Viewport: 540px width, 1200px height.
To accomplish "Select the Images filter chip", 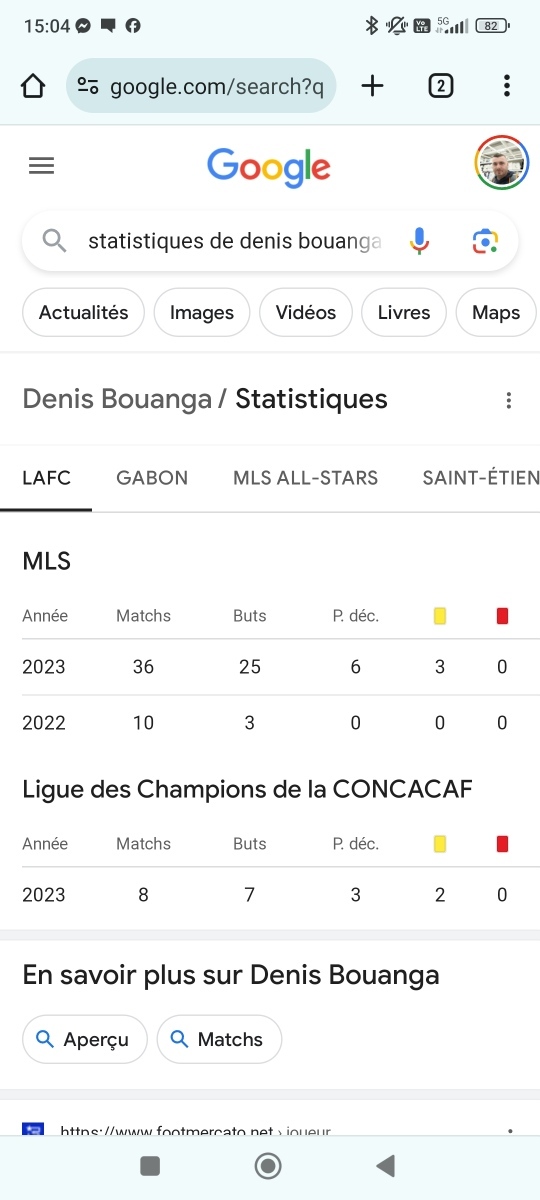I will click(x=202, y=313).
